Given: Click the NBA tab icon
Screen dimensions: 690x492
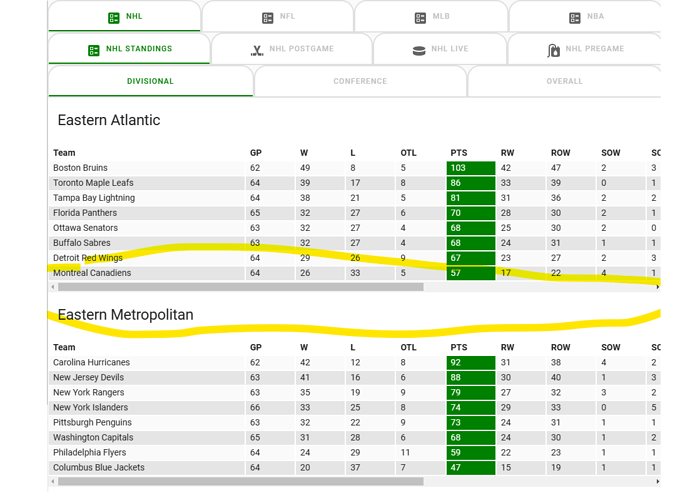Looking at the screenshot, I should pyautogui.click(x=574, y=17).
